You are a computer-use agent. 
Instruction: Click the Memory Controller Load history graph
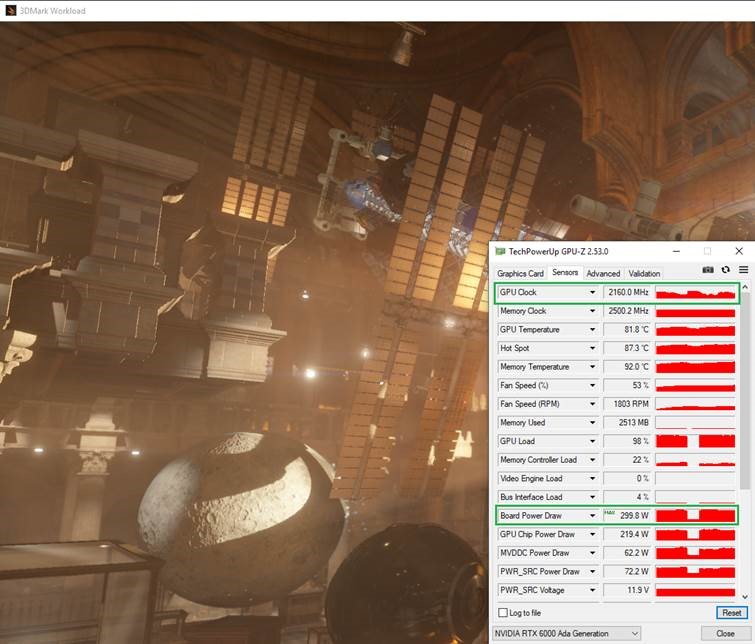(x=695, y=460)
